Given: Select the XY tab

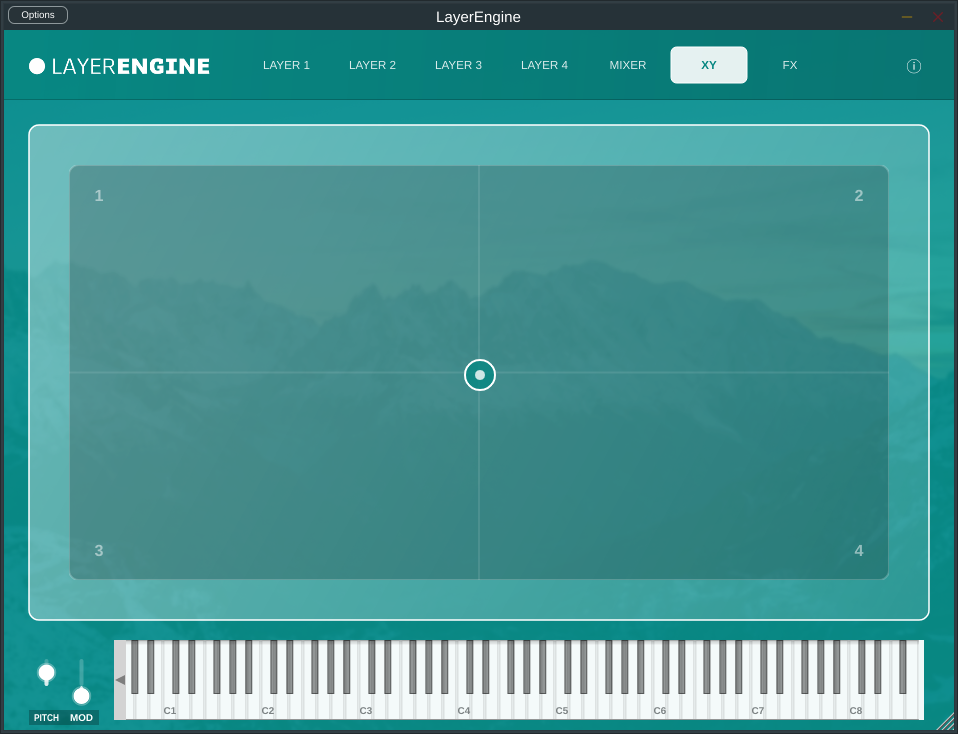Looking at the screenshot, I should click(x=709, y=65).
